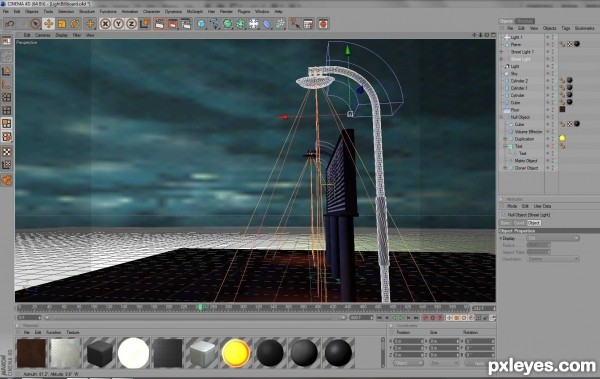Click the Apply button in Coordinates
This screenshot has width=600, height=379.
pos(479,363)
